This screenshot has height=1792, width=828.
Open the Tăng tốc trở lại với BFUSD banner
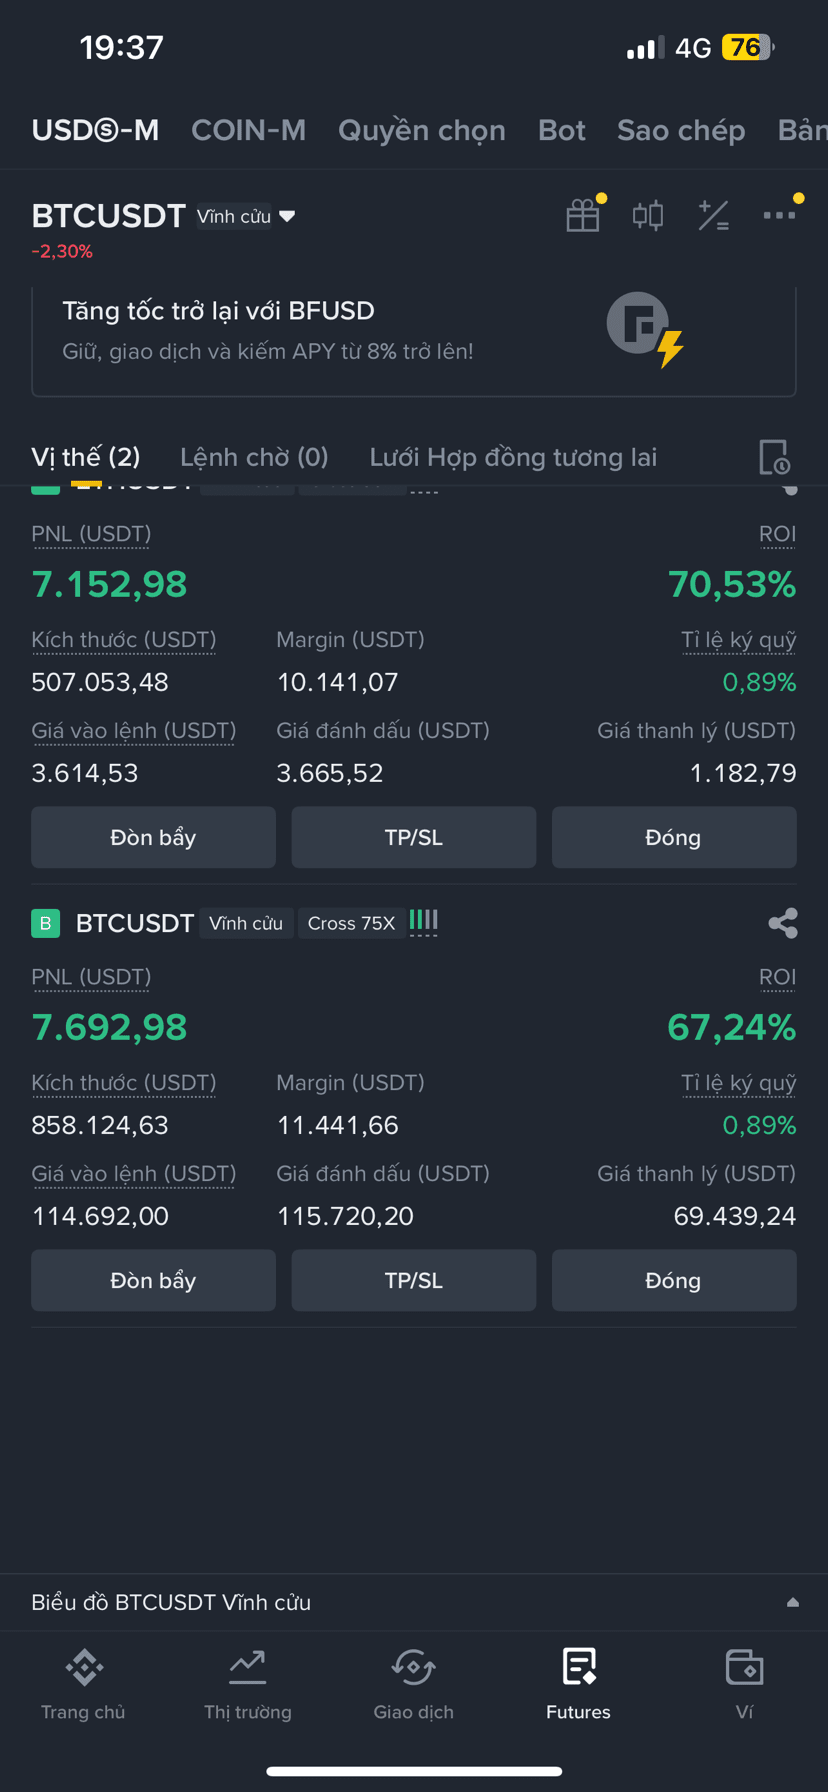pos(414,341)
